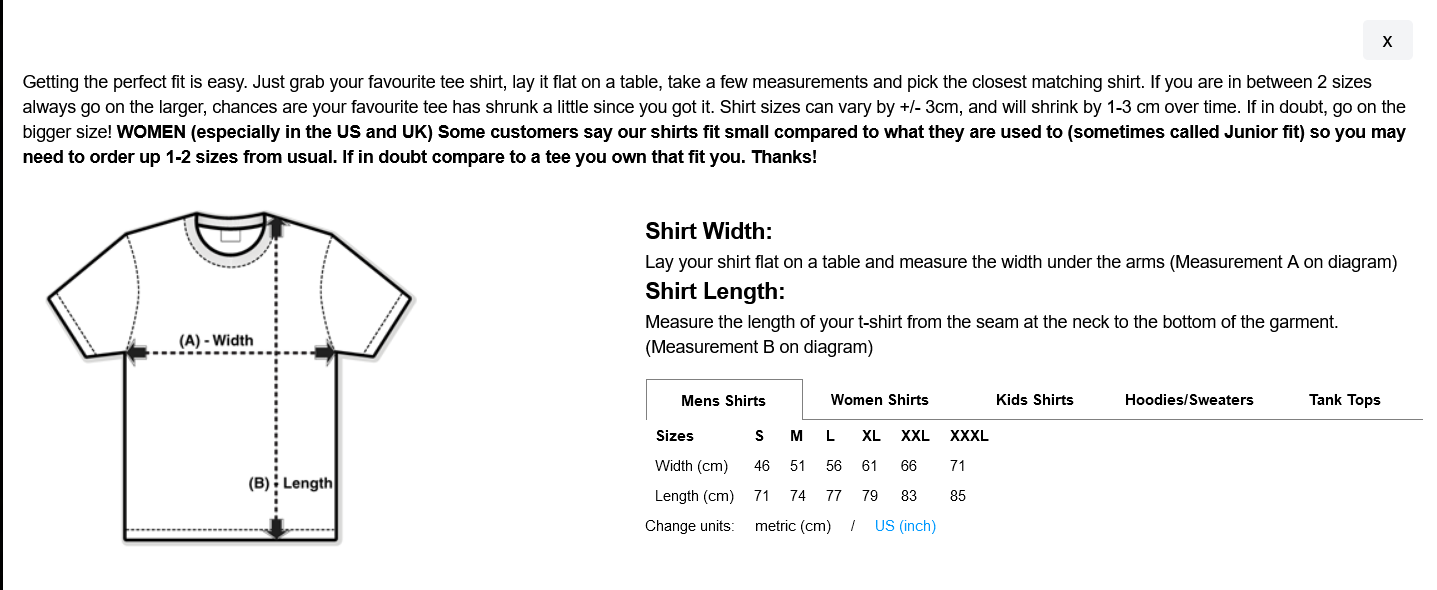Click the Shirt Length heading

715,291
